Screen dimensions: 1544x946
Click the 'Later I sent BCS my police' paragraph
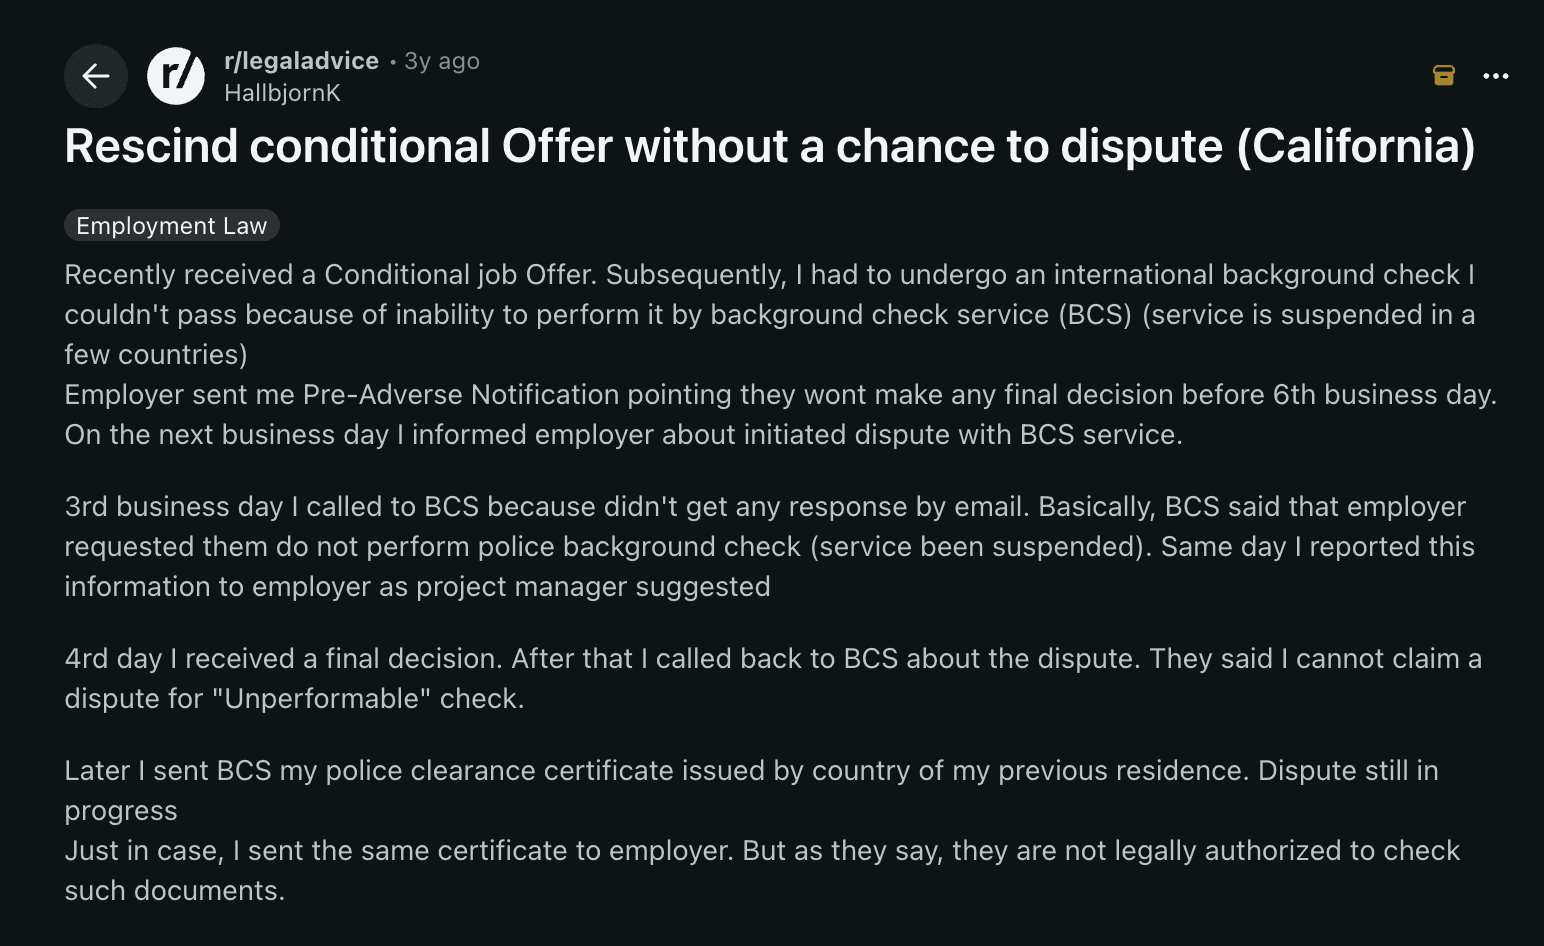752,790
